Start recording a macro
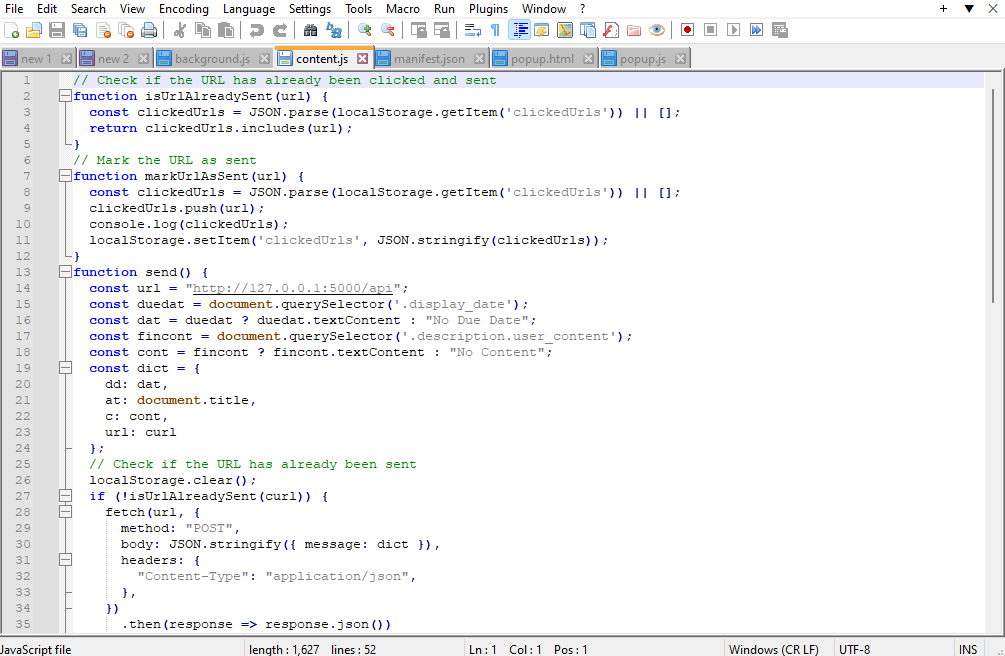The width and height of the screenshot is (1005, 656). tap(688, 30)
